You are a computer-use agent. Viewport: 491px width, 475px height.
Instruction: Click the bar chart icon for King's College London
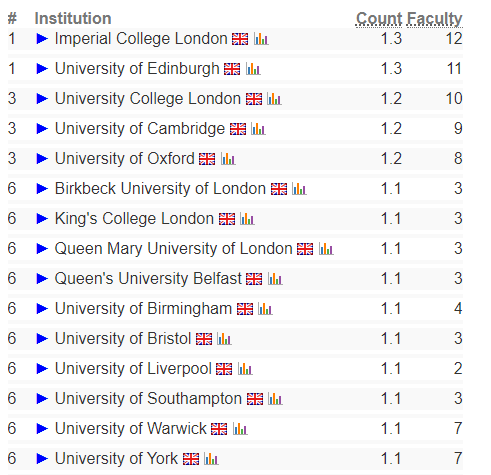click(247, 219)
